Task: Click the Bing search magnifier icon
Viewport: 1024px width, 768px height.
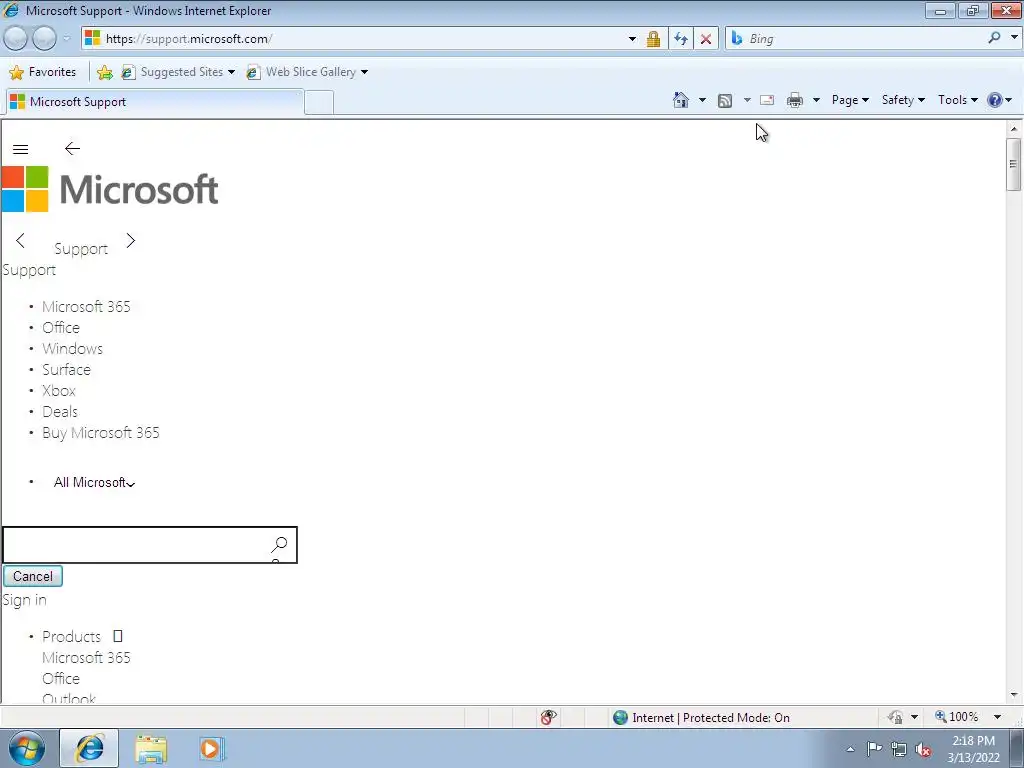Action: pyautogui.click(x=994, y=38)
